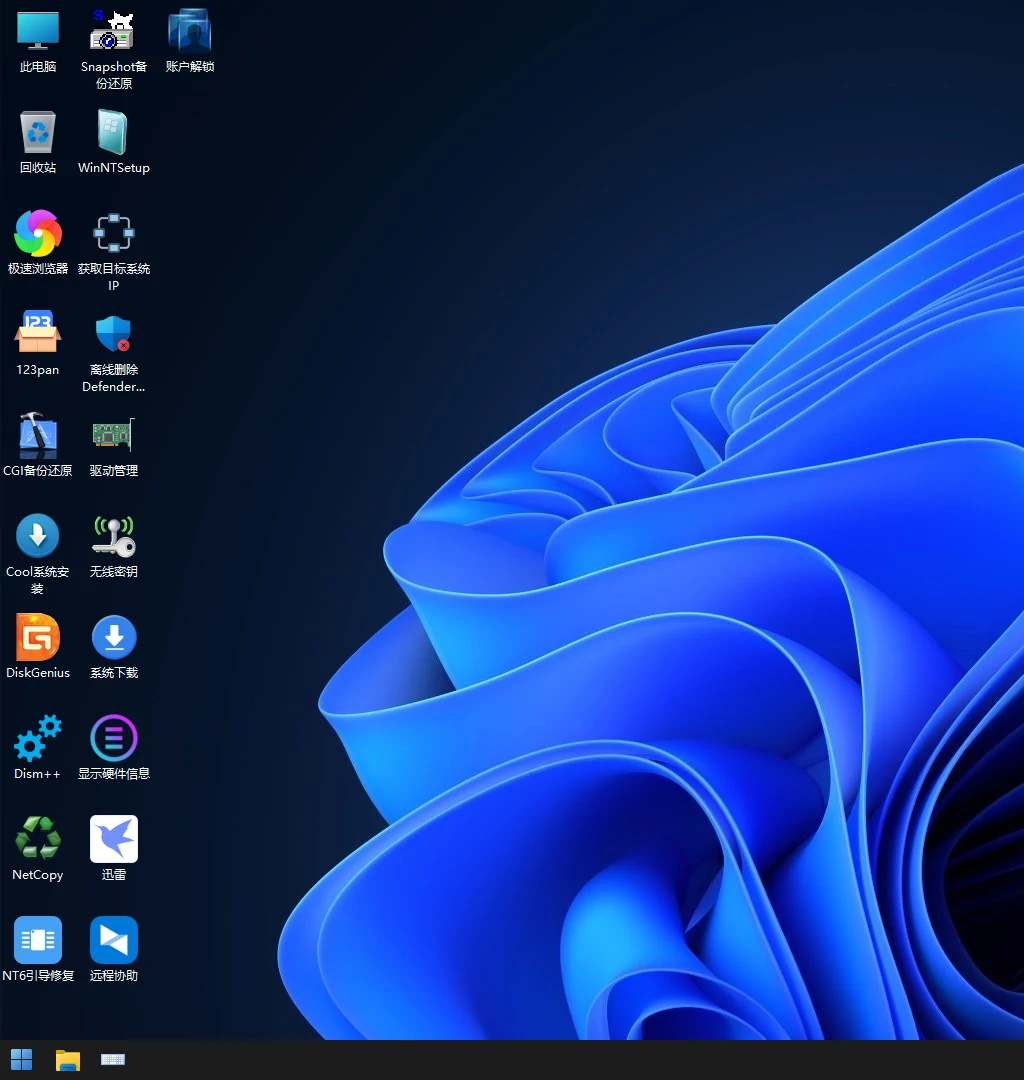Image resolution: width=1024 pixels, height=1080 pixels.
Task: Click the 获取目标系统IP icon
Action: pos(113,234)
